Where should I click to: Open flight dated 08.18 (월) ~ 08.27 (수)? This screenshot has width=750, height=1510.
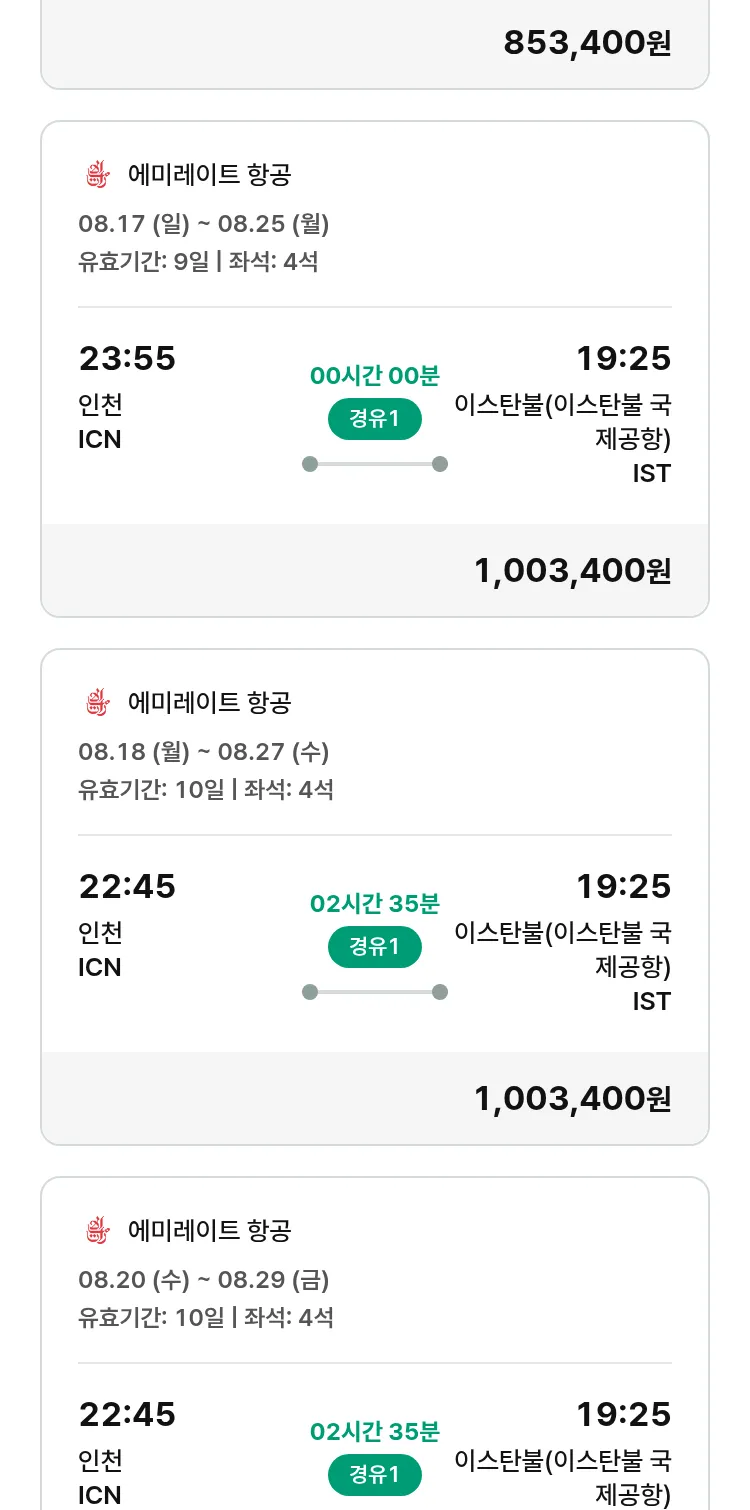pos(204,752)
